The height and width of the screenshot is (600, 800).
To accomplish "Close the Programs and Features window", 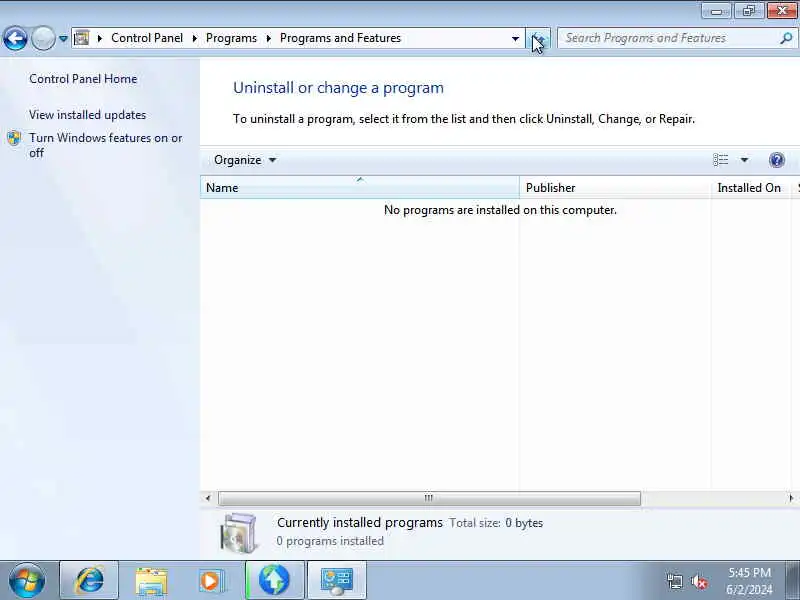I will click(782, 11).
